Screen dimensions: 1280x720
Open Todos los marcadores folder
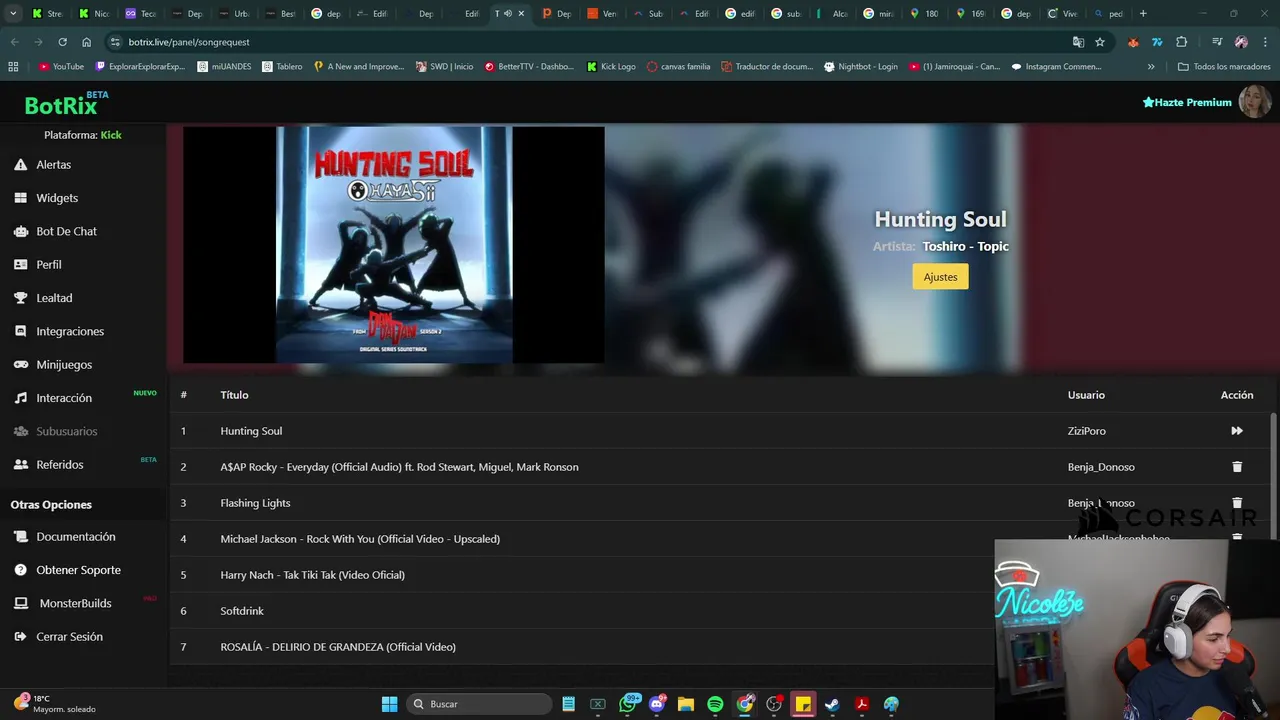[x=1224, y=67]
